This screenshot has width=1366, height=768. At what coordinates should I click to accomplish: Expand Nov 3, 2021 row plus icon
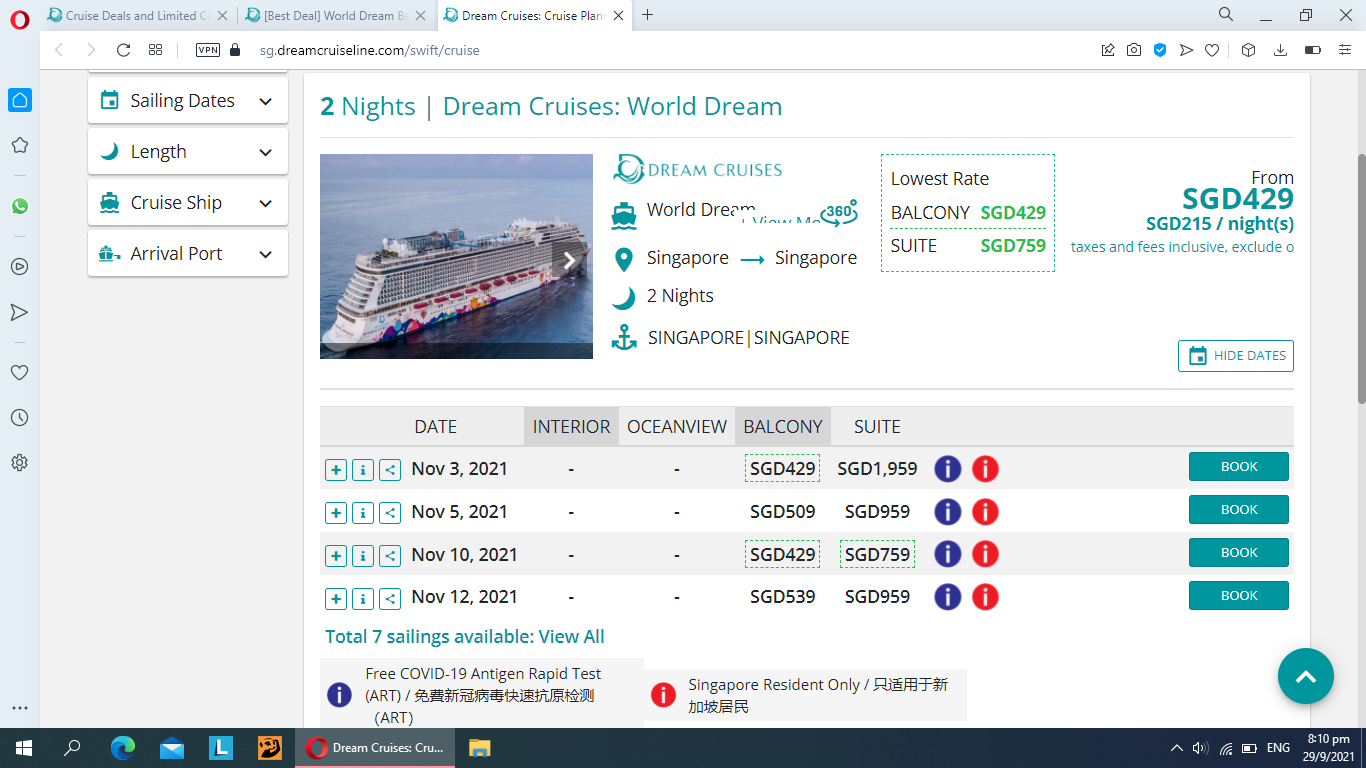coord(336,470)
